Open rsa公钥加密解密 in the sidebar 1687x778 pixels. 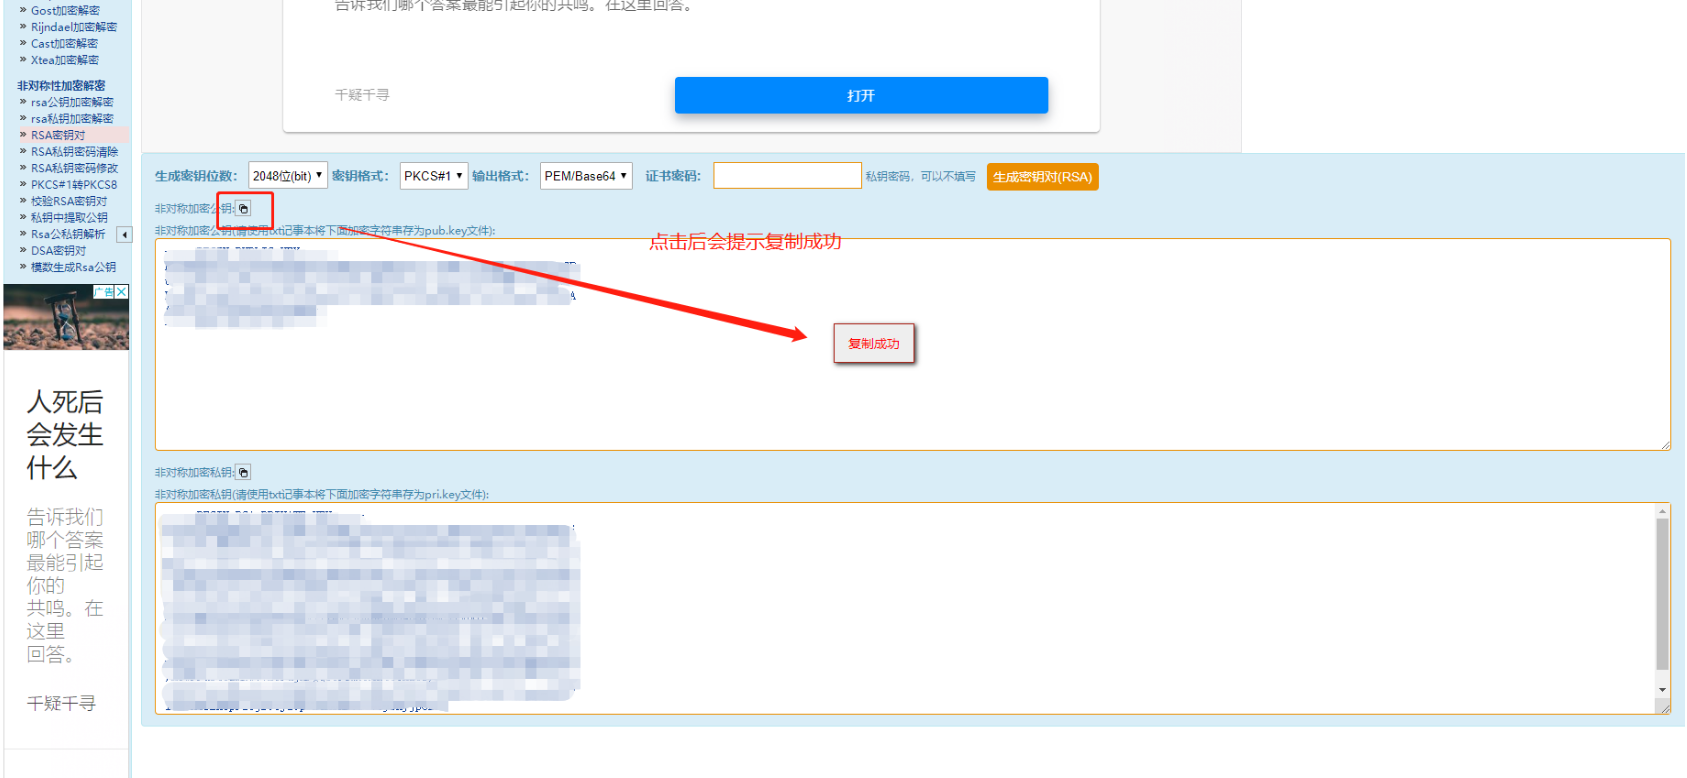coord(72,102)
